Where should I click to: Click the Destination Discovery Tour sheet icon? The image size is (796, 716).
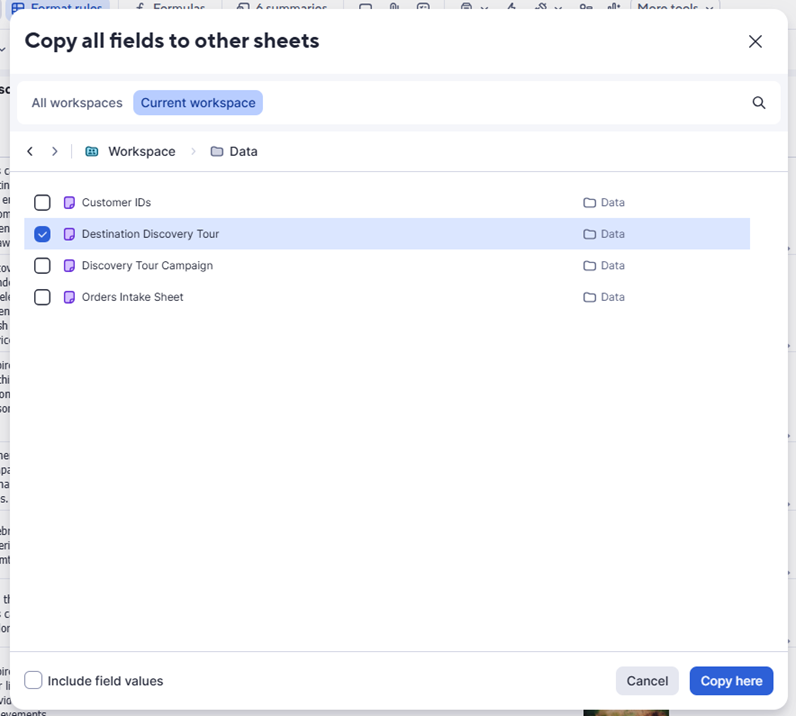pos(69,234)
